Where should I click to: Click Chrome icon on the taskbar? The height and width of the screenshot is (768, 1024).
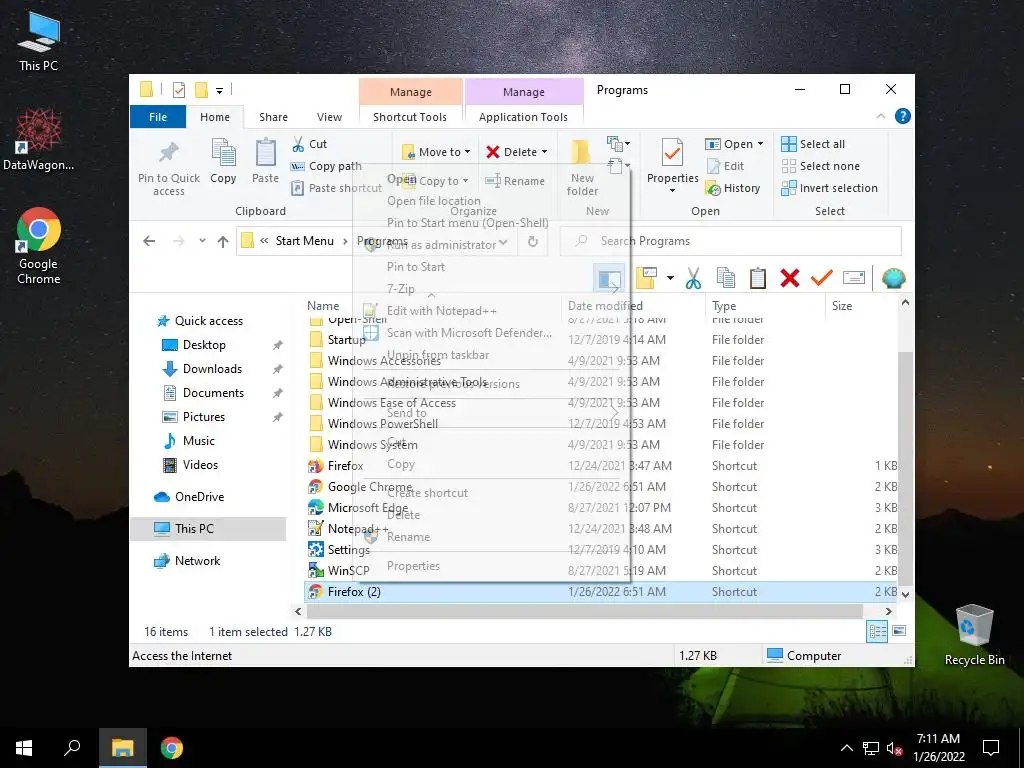click(172, 748)
